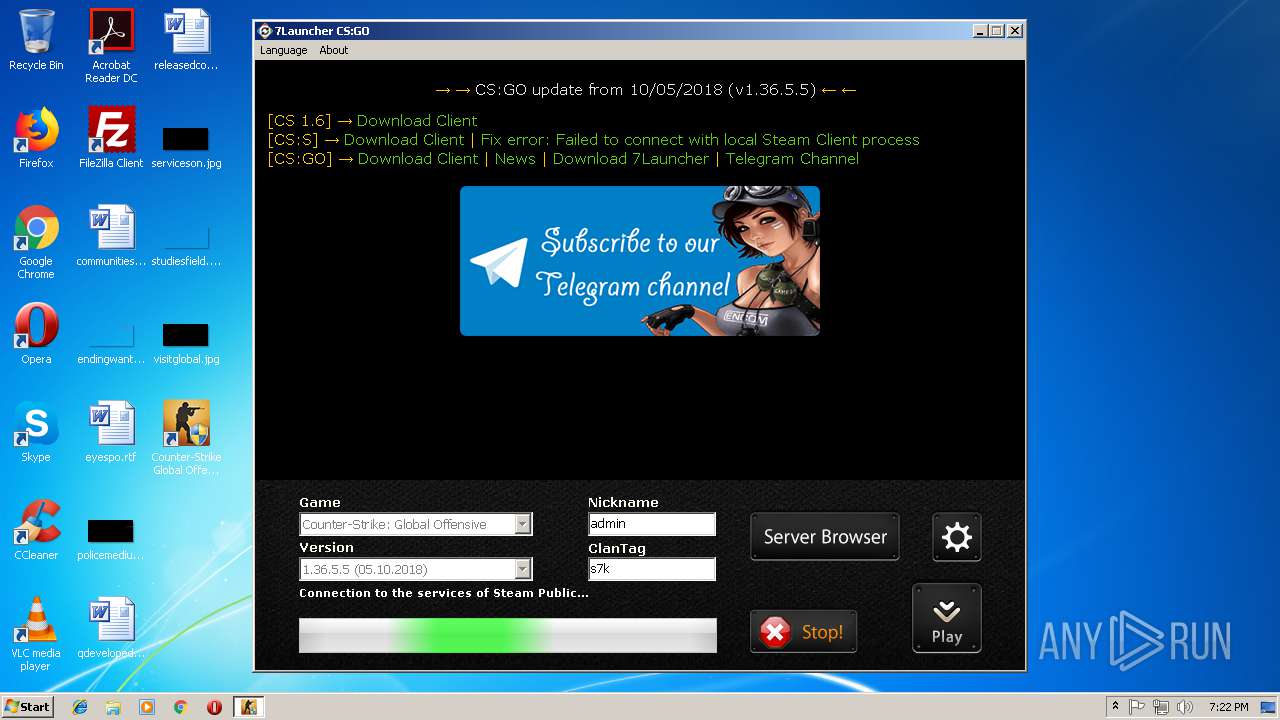Switch to 7Launcher taskbar button
Image resolution: width=1280 pixels, height=720 pixels.
point(248,707)
